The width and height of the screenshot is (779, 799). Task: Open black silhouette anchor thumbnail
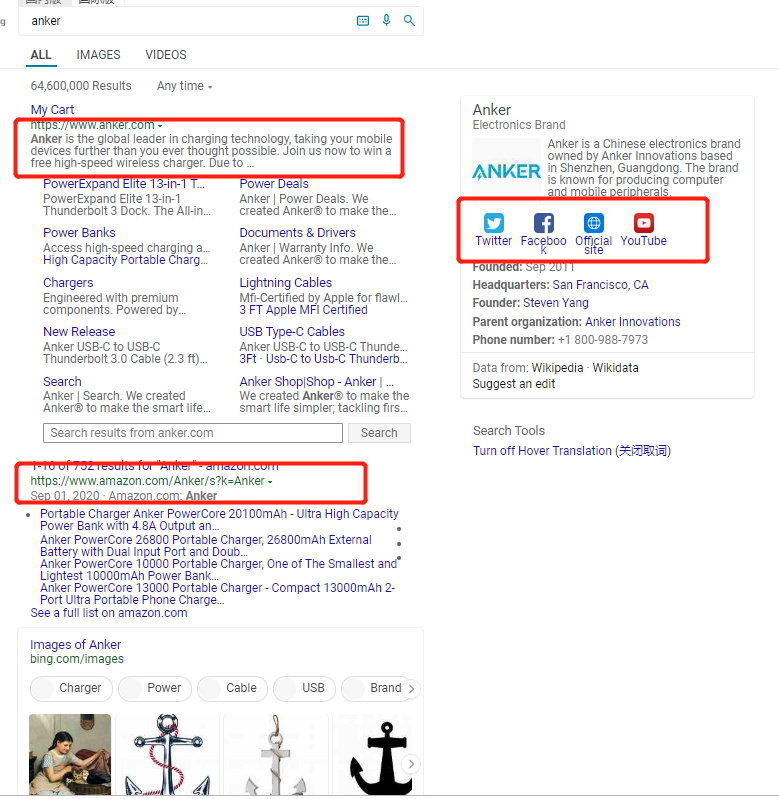[377, 754]
